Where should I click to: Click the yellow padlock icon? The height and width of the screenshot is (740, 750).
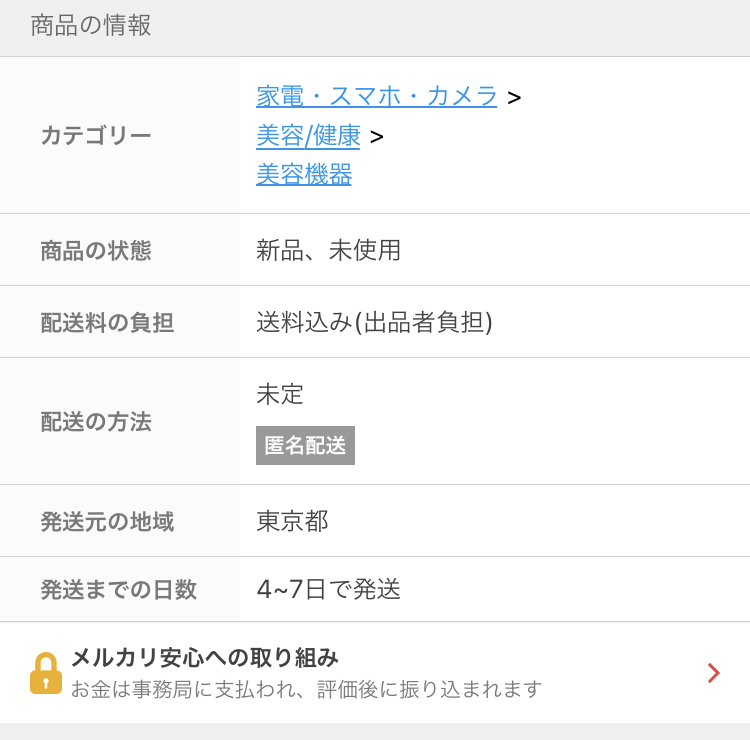(45, 673)
